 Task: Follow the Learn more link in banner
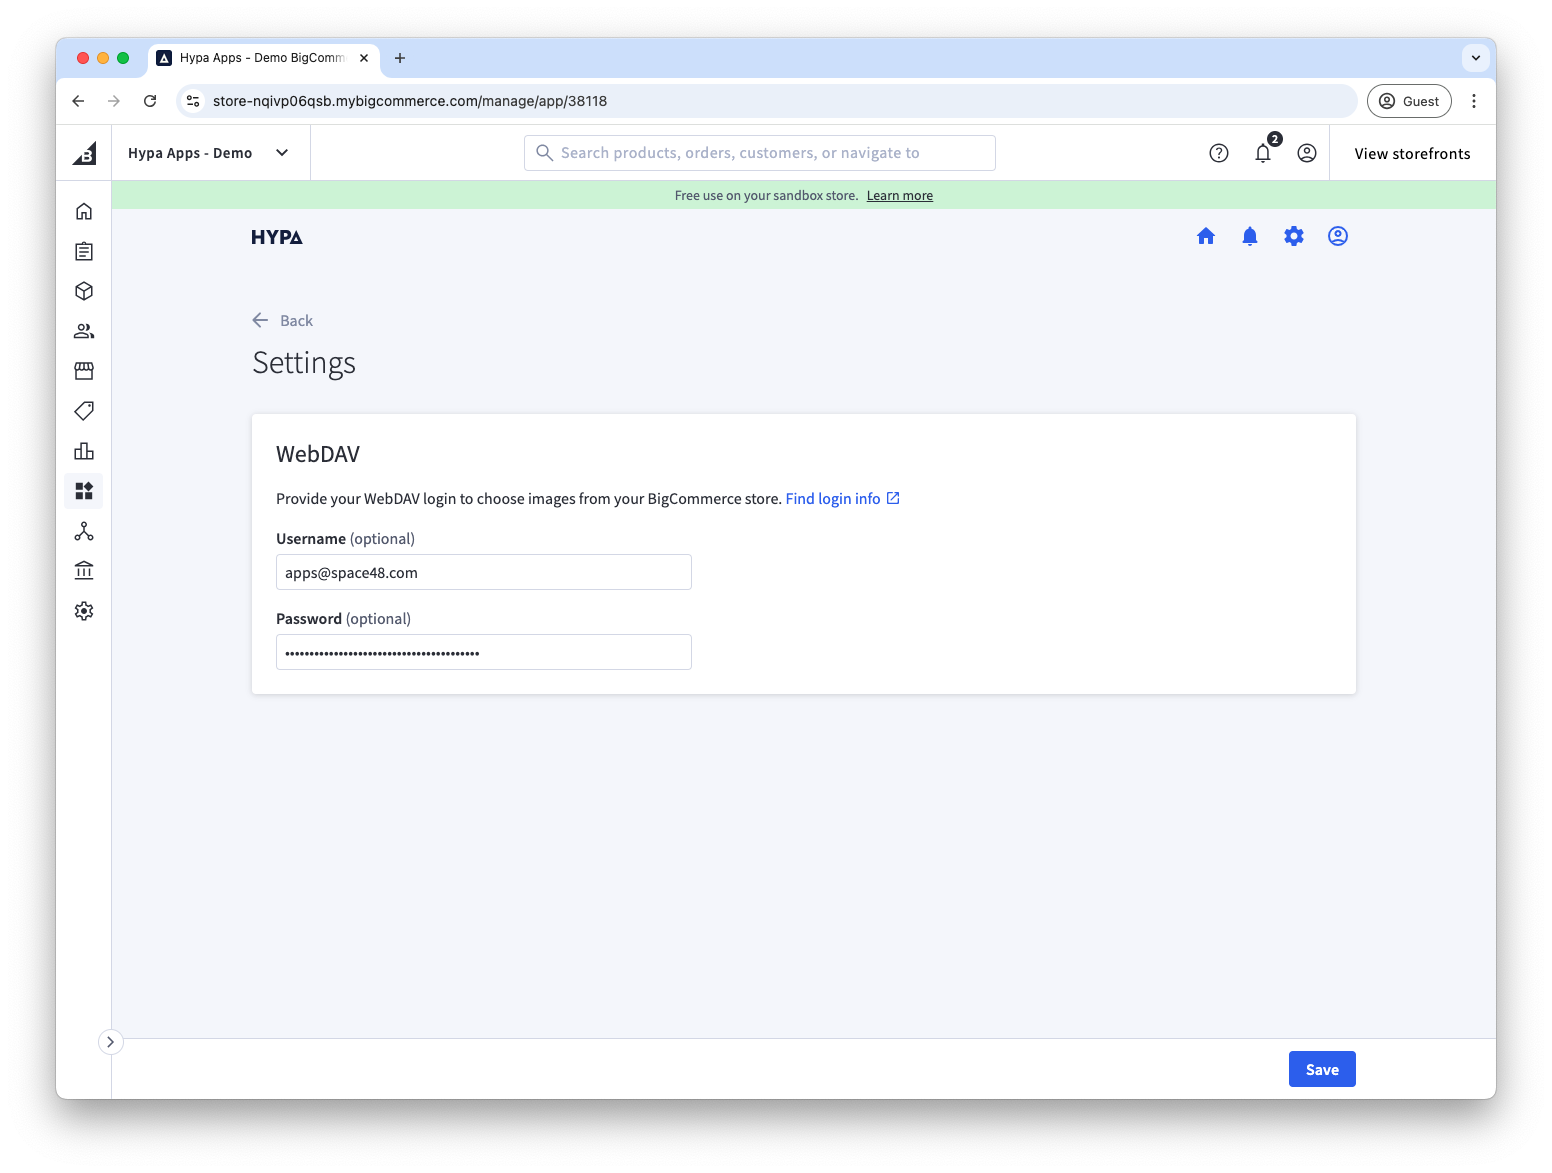point(900,196)
